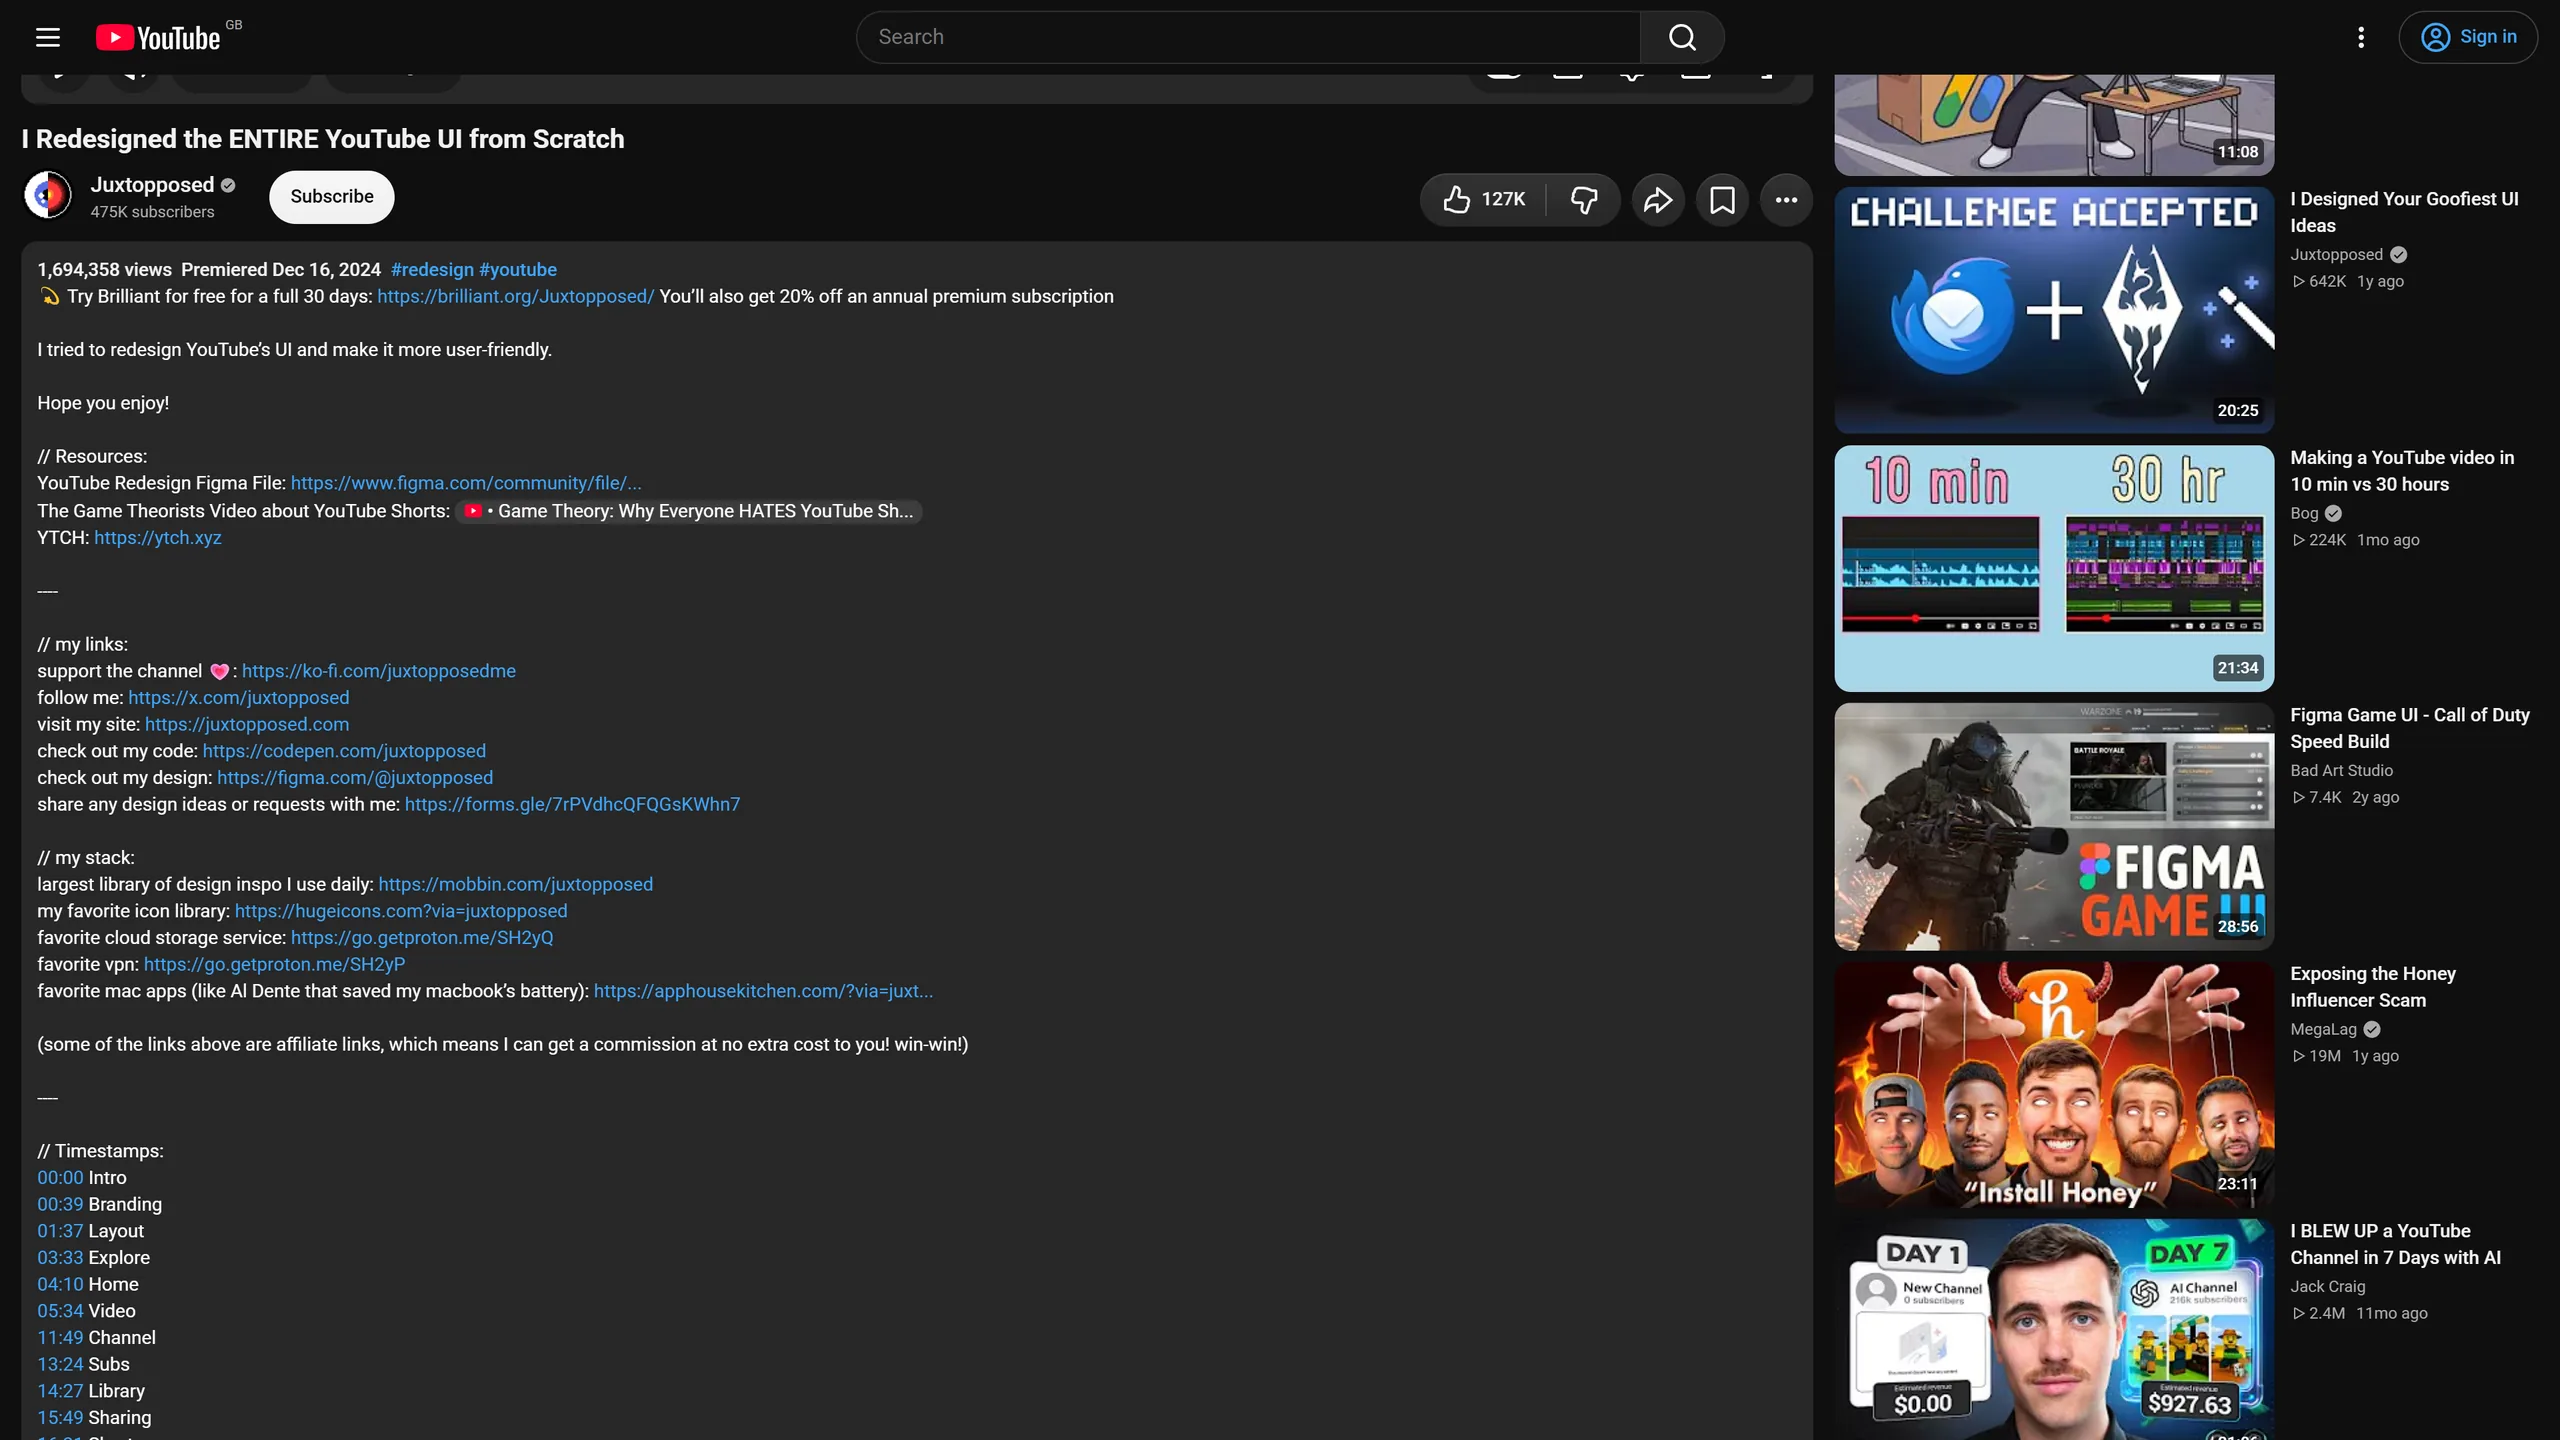Jump to 14:27 Library timestamp
This screenshot has height=1440, width=2560.
(60, 1391)
